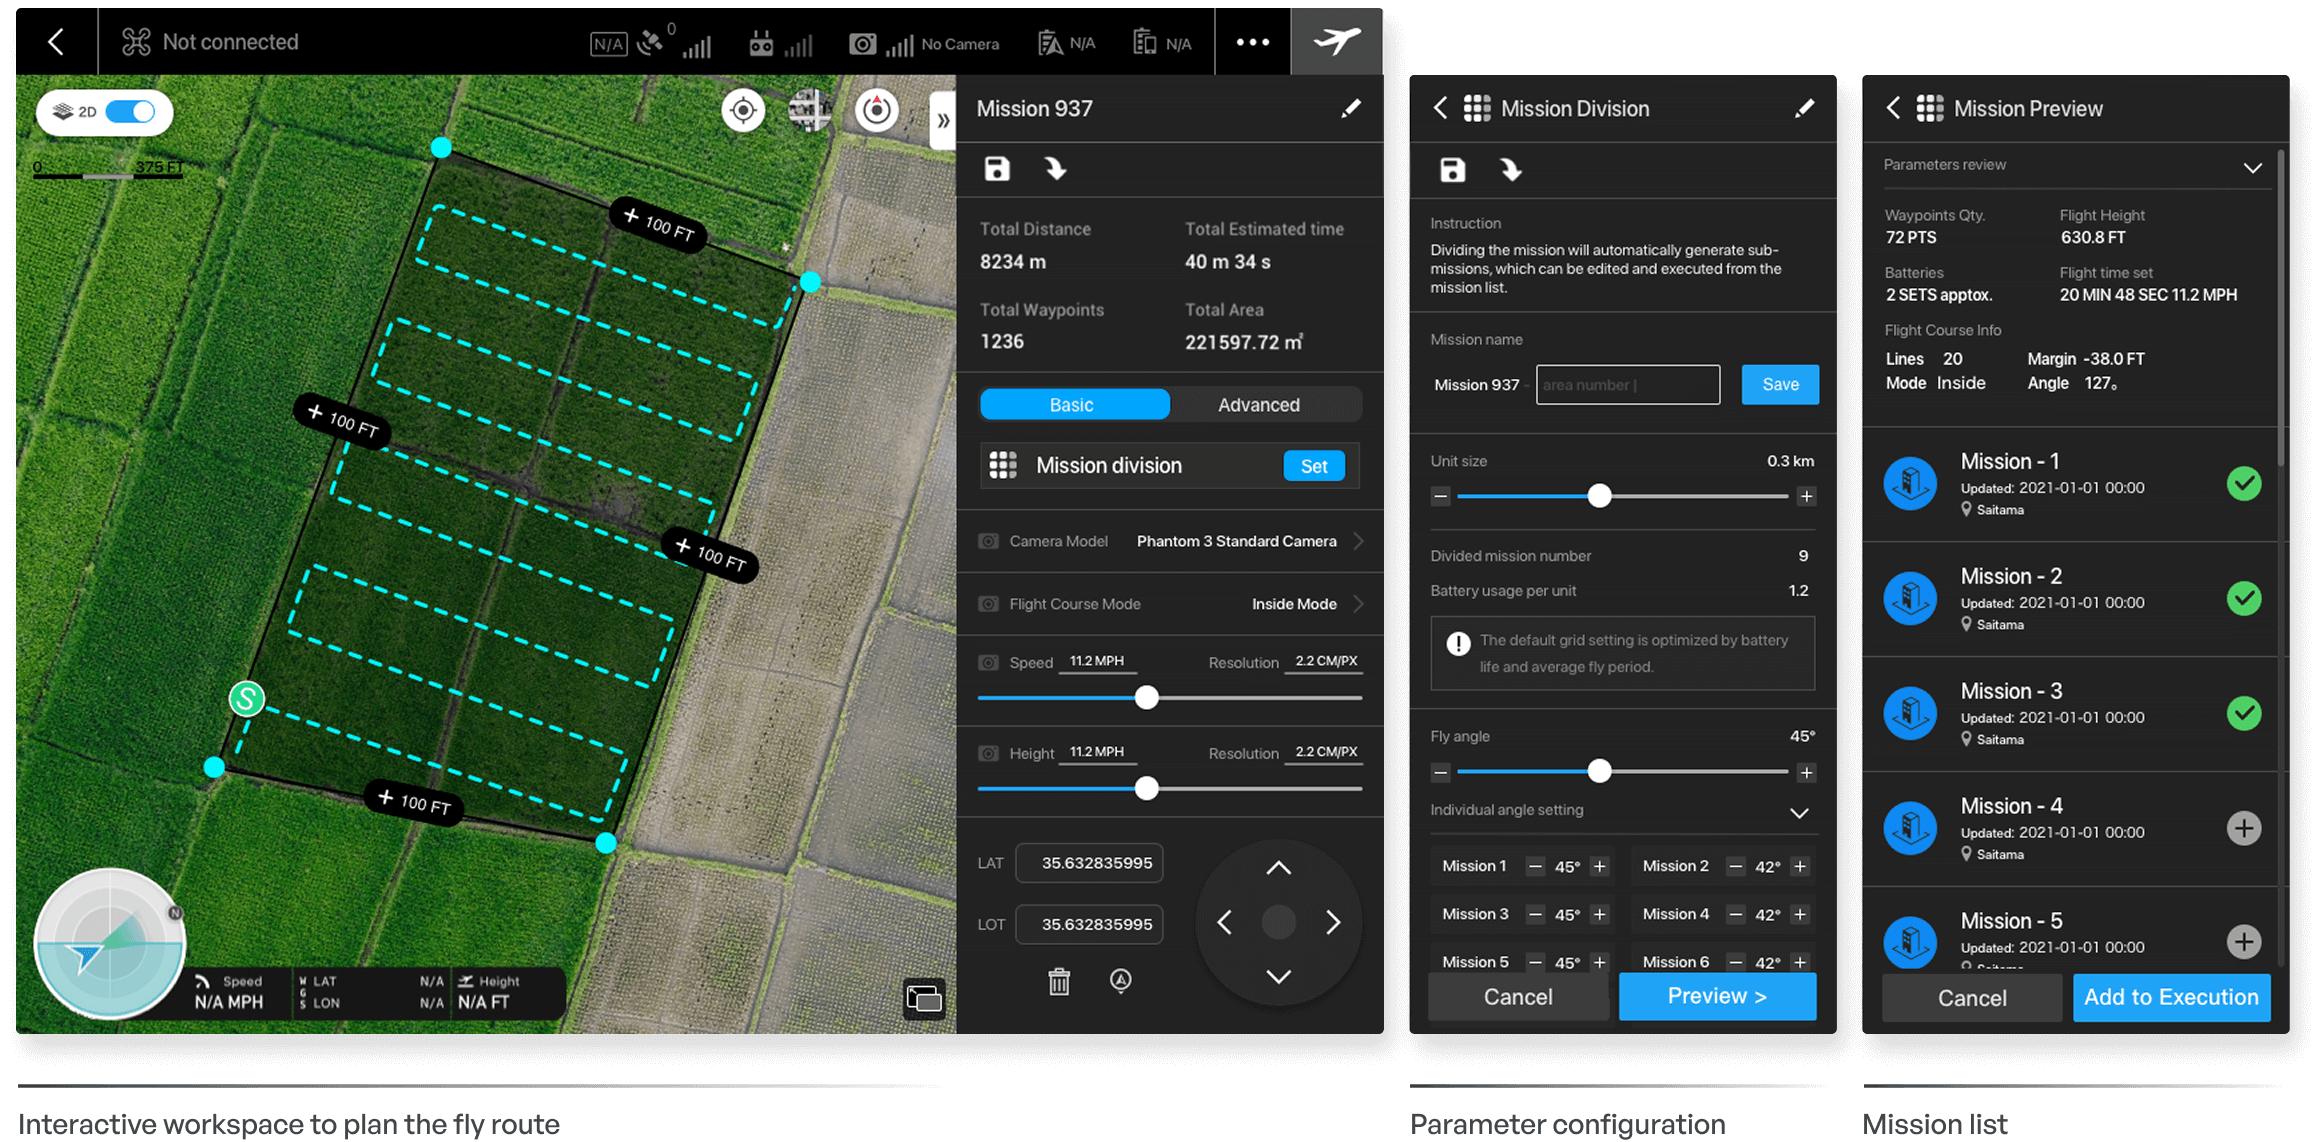Click the pencil edit icon beside Mission 937

(1350, 108)
